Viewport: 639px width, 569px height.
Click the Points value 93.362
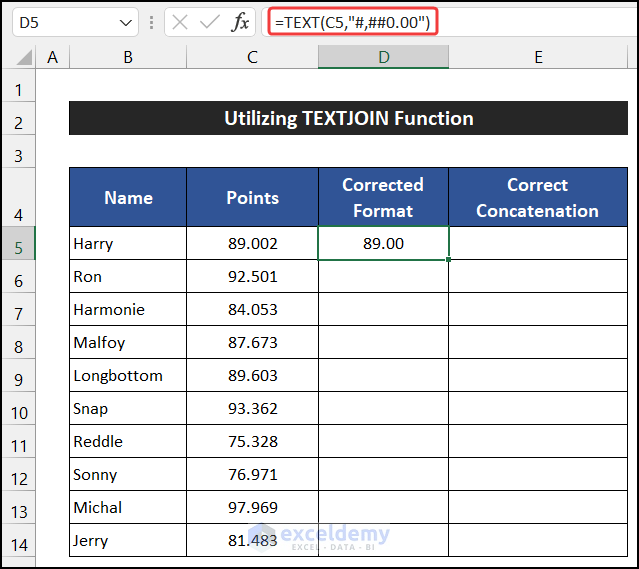[x=252, y=409]
